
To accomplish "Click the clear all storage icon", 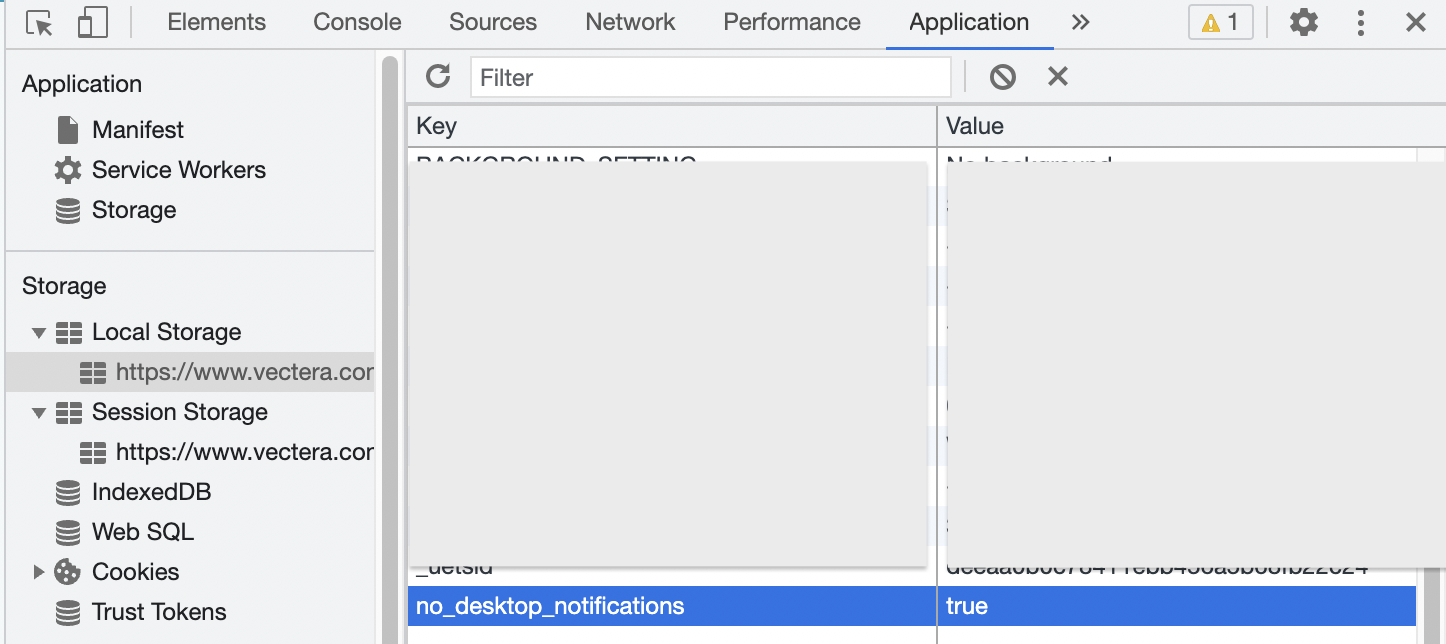I will (1002, 77).
